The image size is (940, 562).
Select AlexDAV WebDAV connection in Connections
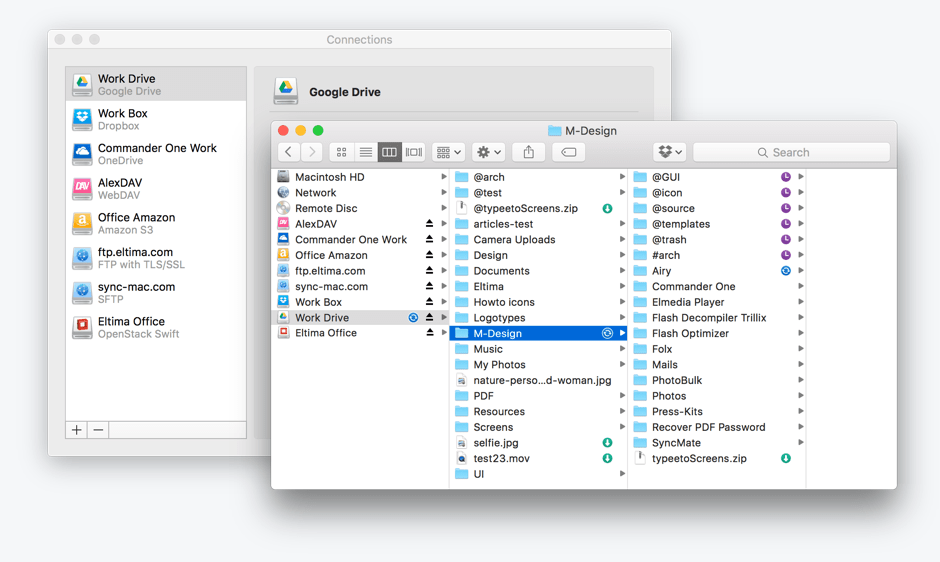coord(156,188)
